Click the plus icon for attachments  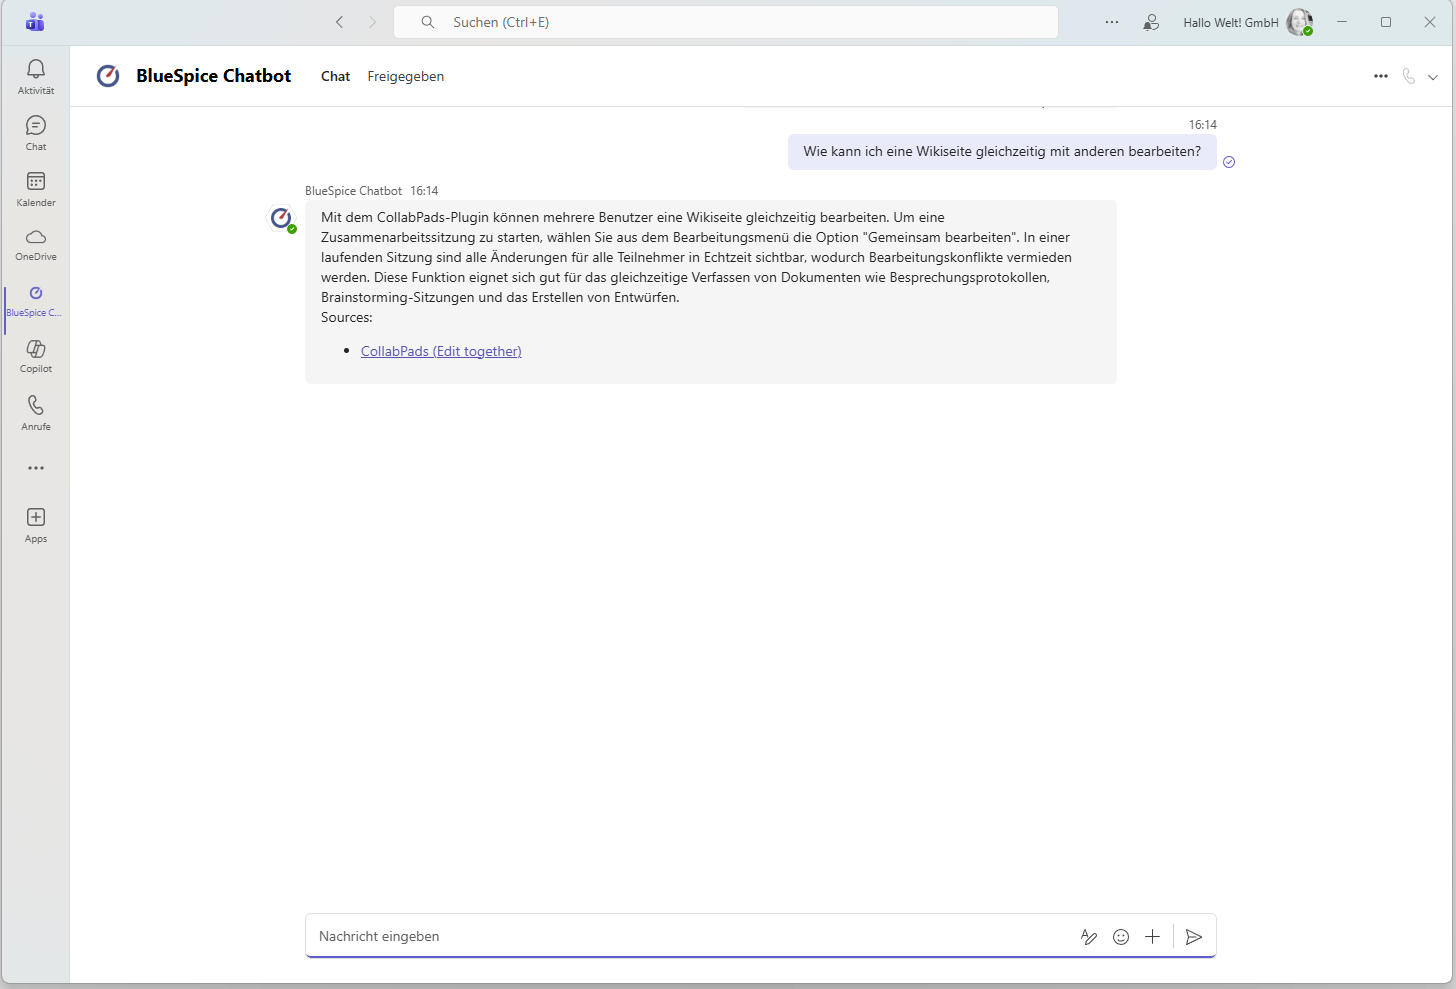tap(1152, 937)
